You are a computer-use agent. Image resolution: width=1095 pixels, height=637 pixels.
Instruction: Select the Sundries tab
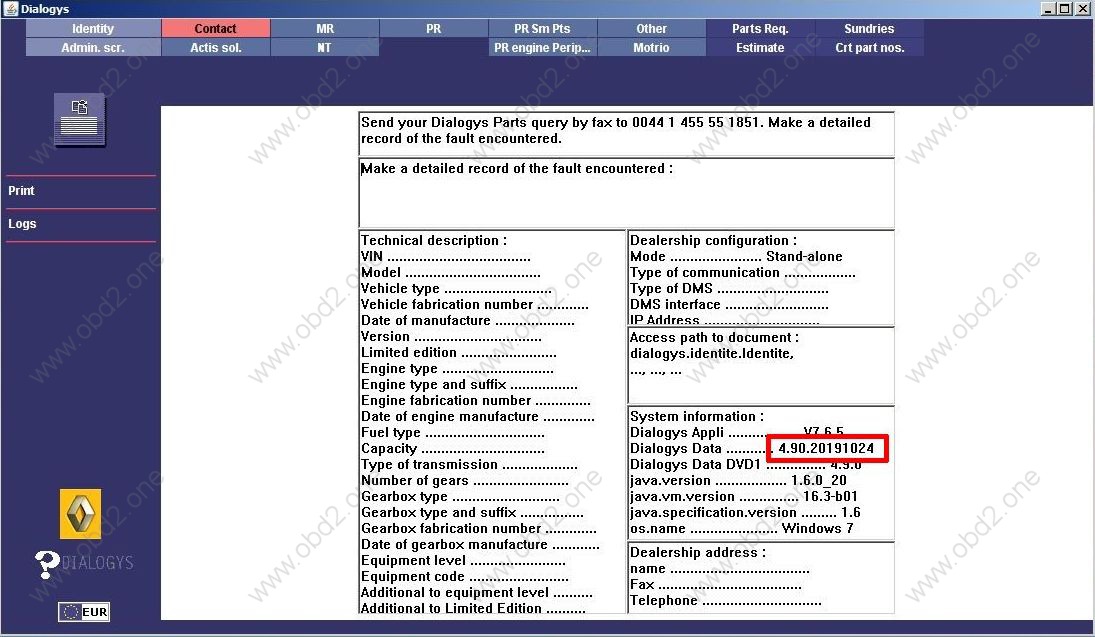coord(869,29)
